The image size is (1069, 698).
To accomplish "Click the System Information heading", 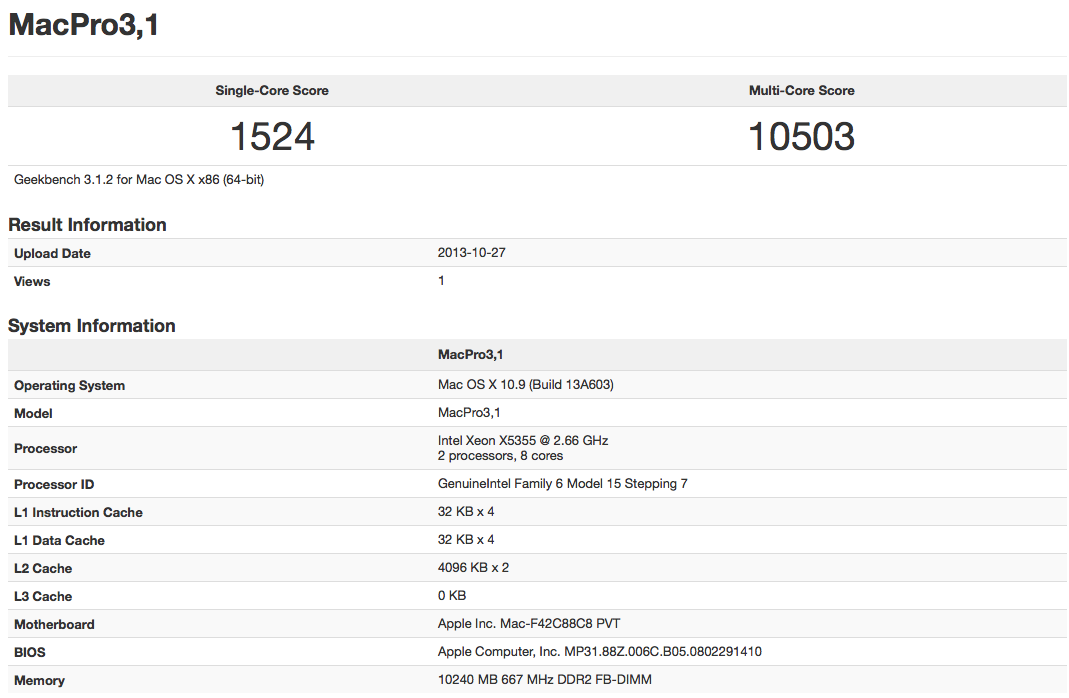I will pyautogui.click(x=92, y=326).
